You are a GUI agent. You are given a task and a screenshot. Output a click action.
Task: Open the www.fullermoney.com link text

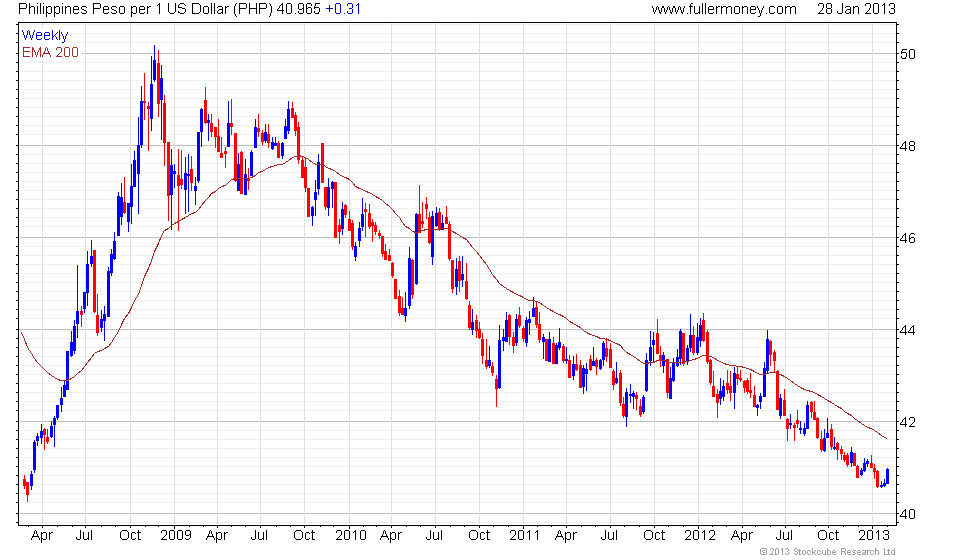[724, 9]
